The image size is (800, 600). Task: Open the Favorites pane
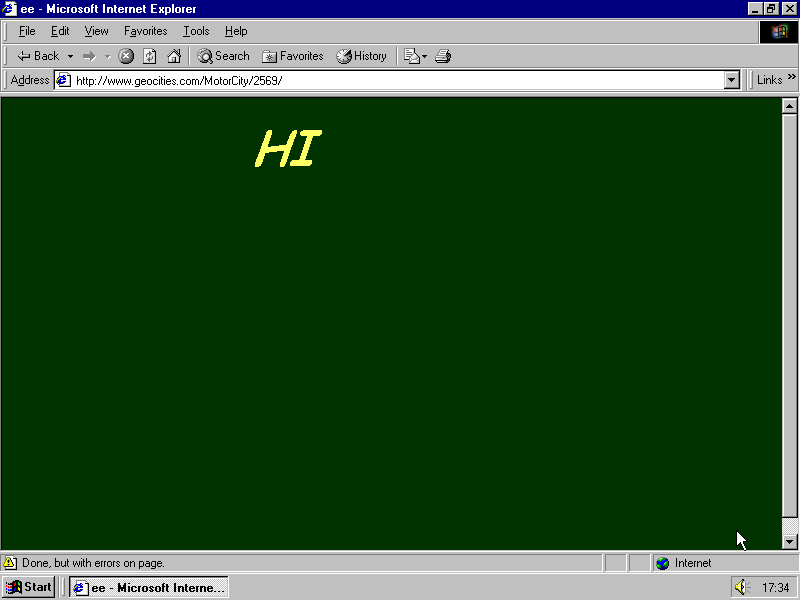tap(293, 56)
